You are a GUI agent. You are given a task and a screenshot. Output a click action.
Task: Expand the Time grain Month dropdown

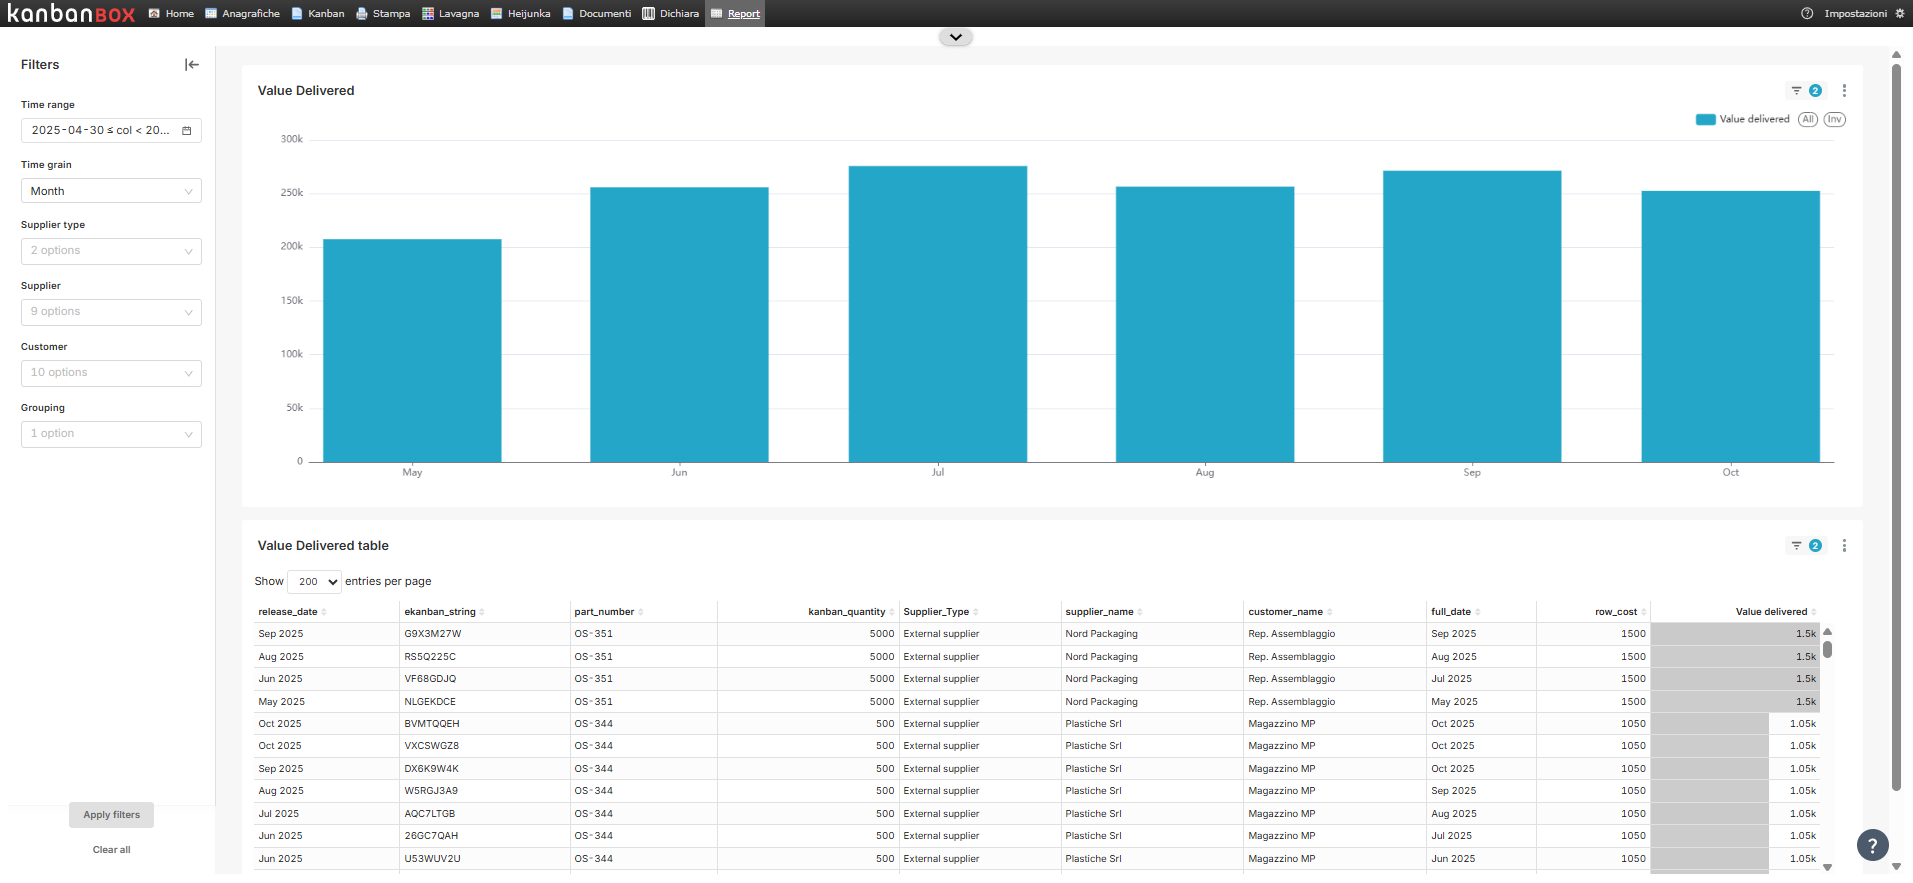[111, 191]
